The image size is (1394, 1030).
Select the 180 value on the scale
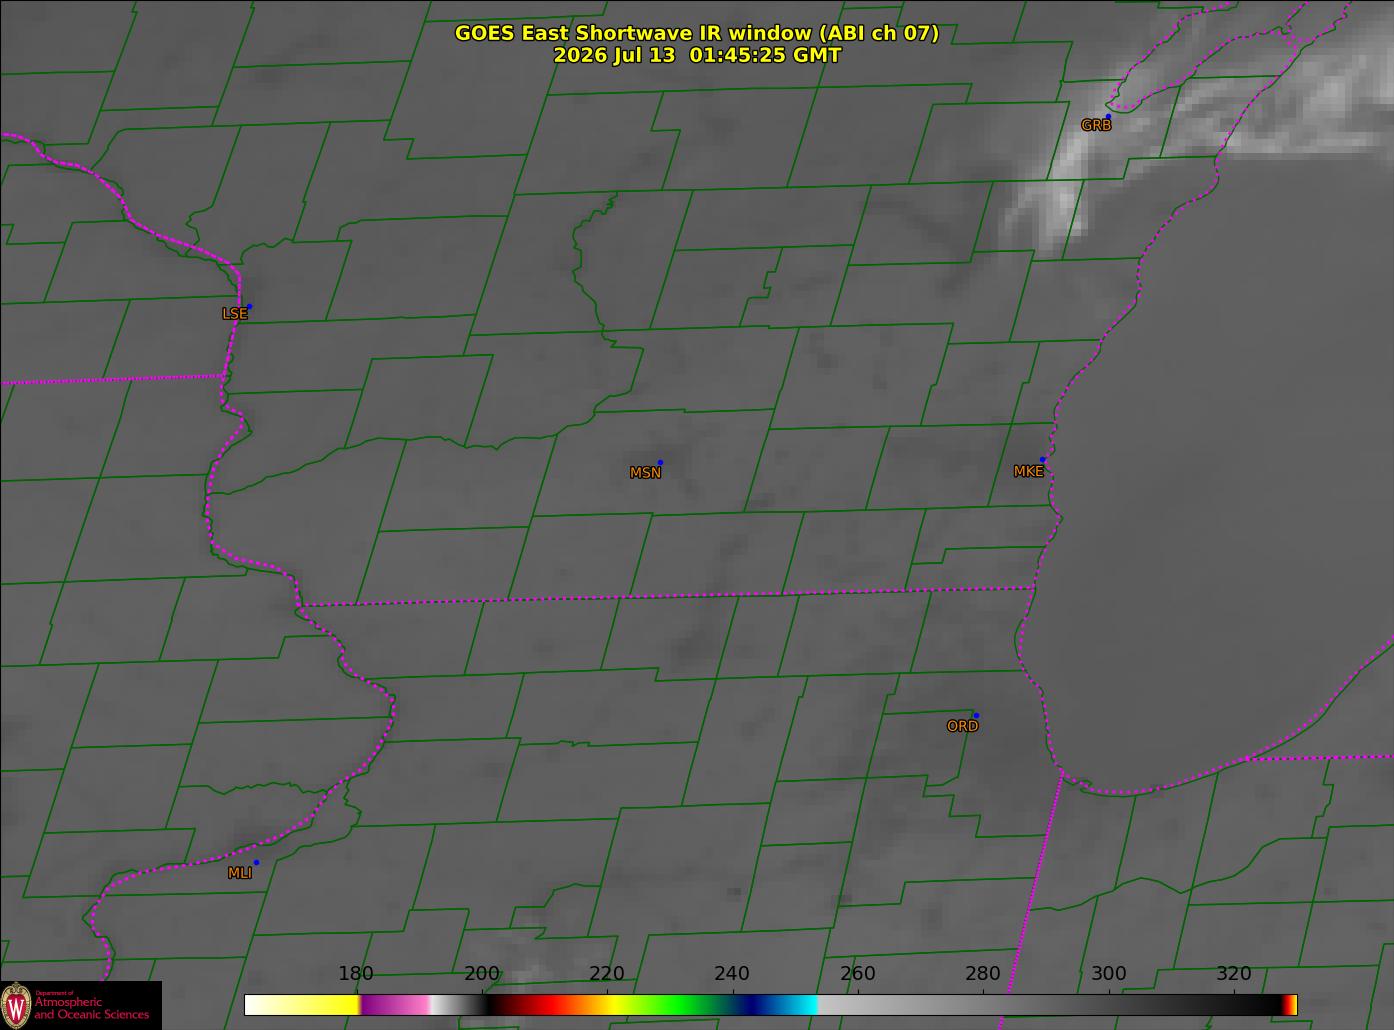[x=355, y=974]
